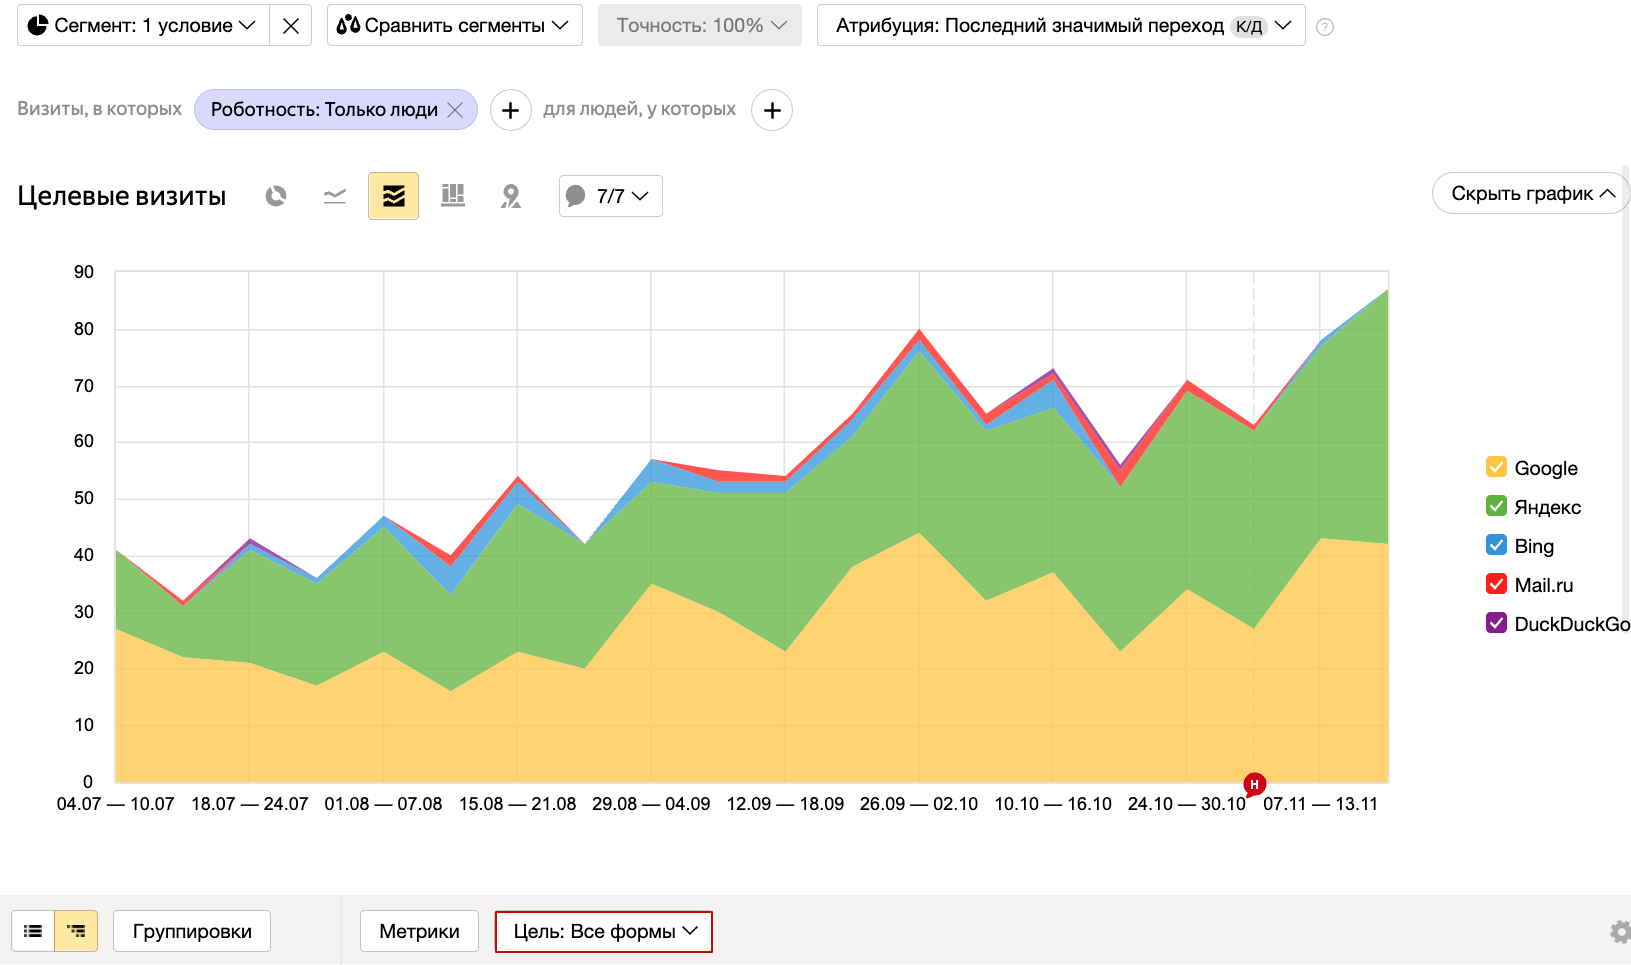Select the stacked area chart icon
Image resolution: width=1631 pixels, height=965 pixels.
(394, 196)
